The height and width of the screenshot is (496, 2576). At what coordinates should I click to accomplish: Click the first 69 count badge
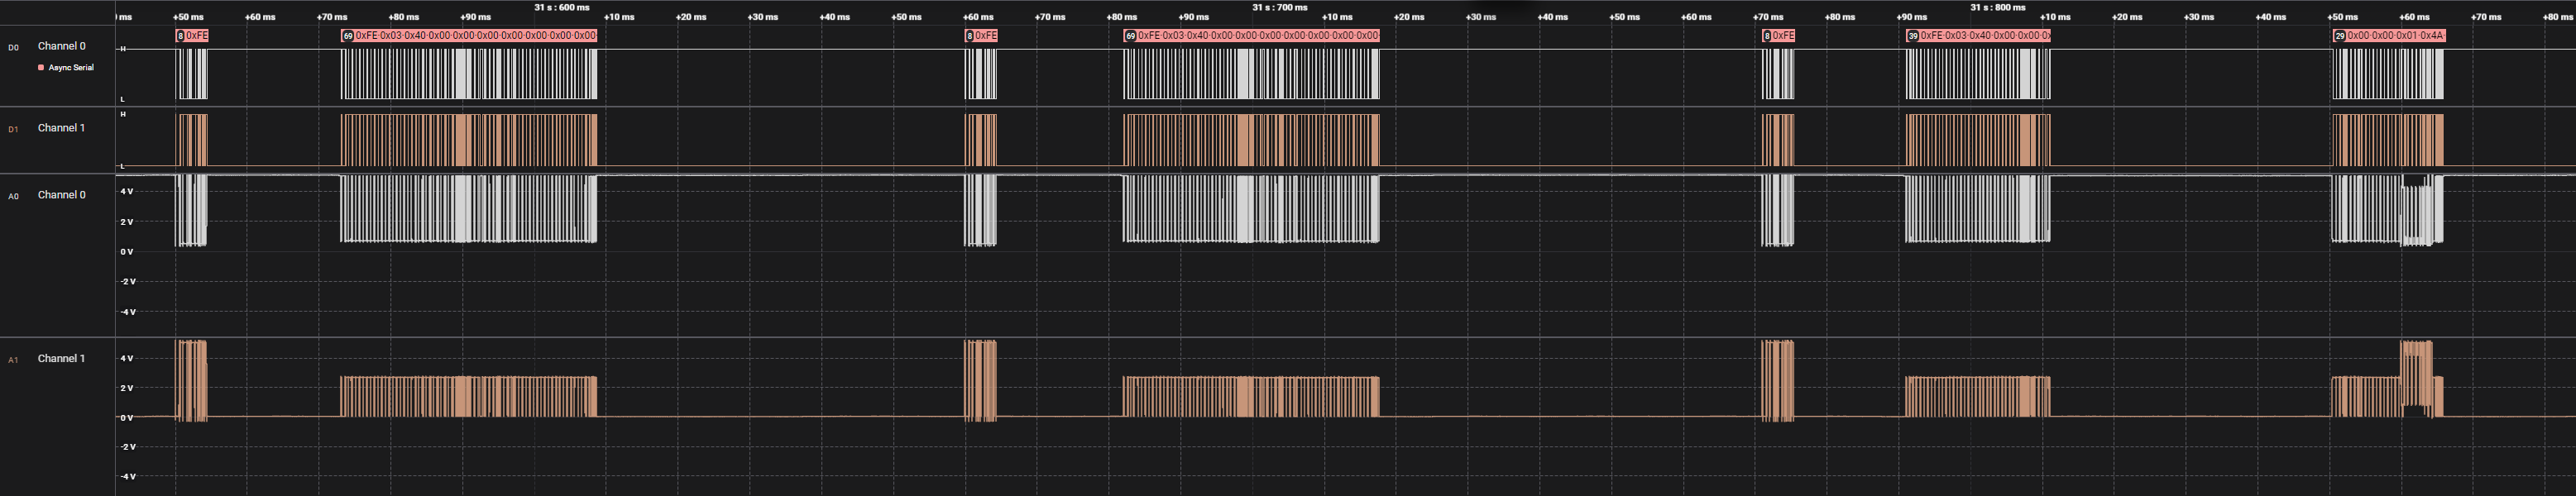point(348,36)
